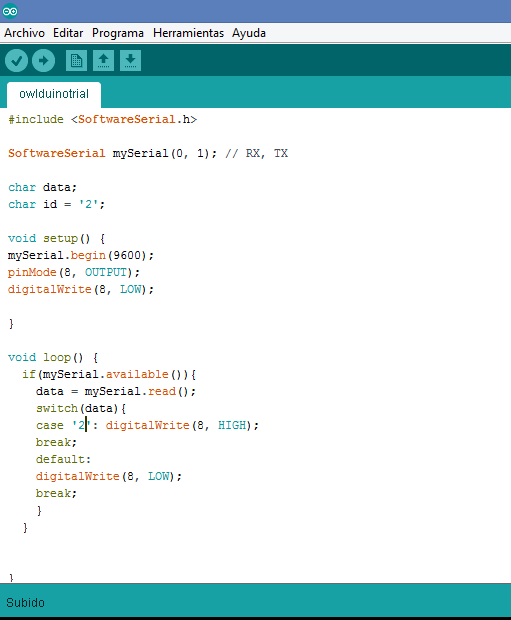Click the 'void loop() {' line
The image size is (511, 620).
point(53,357)
